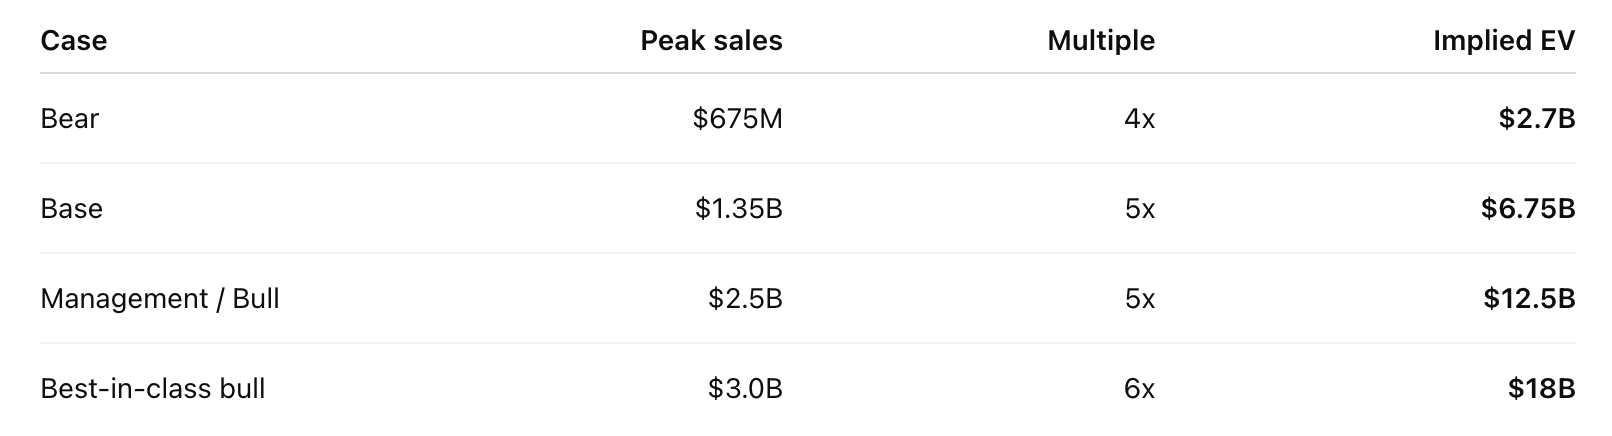
Task: Select the 6x multiple cell
Action: click(x=1139, y=389)
